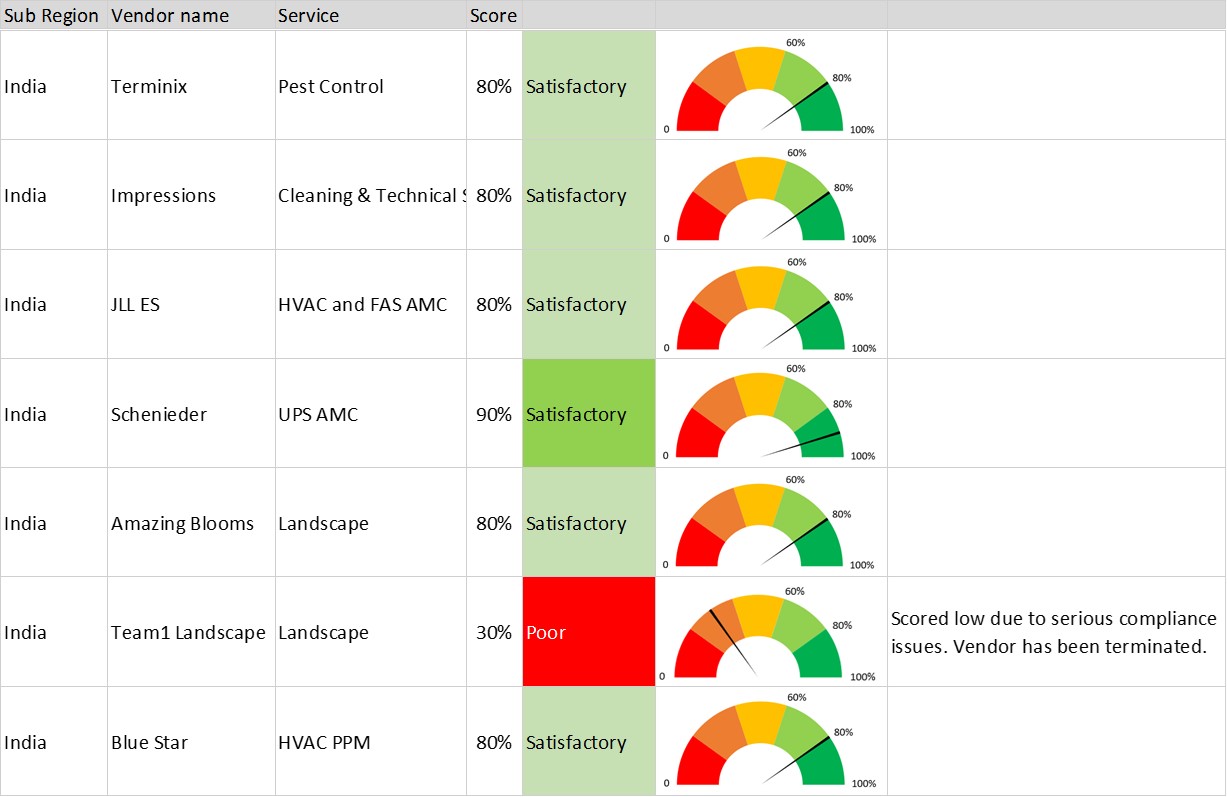Click the 80% score for Impressions
The width and height of the screenshot is (1227, 797).
(494, 196)
